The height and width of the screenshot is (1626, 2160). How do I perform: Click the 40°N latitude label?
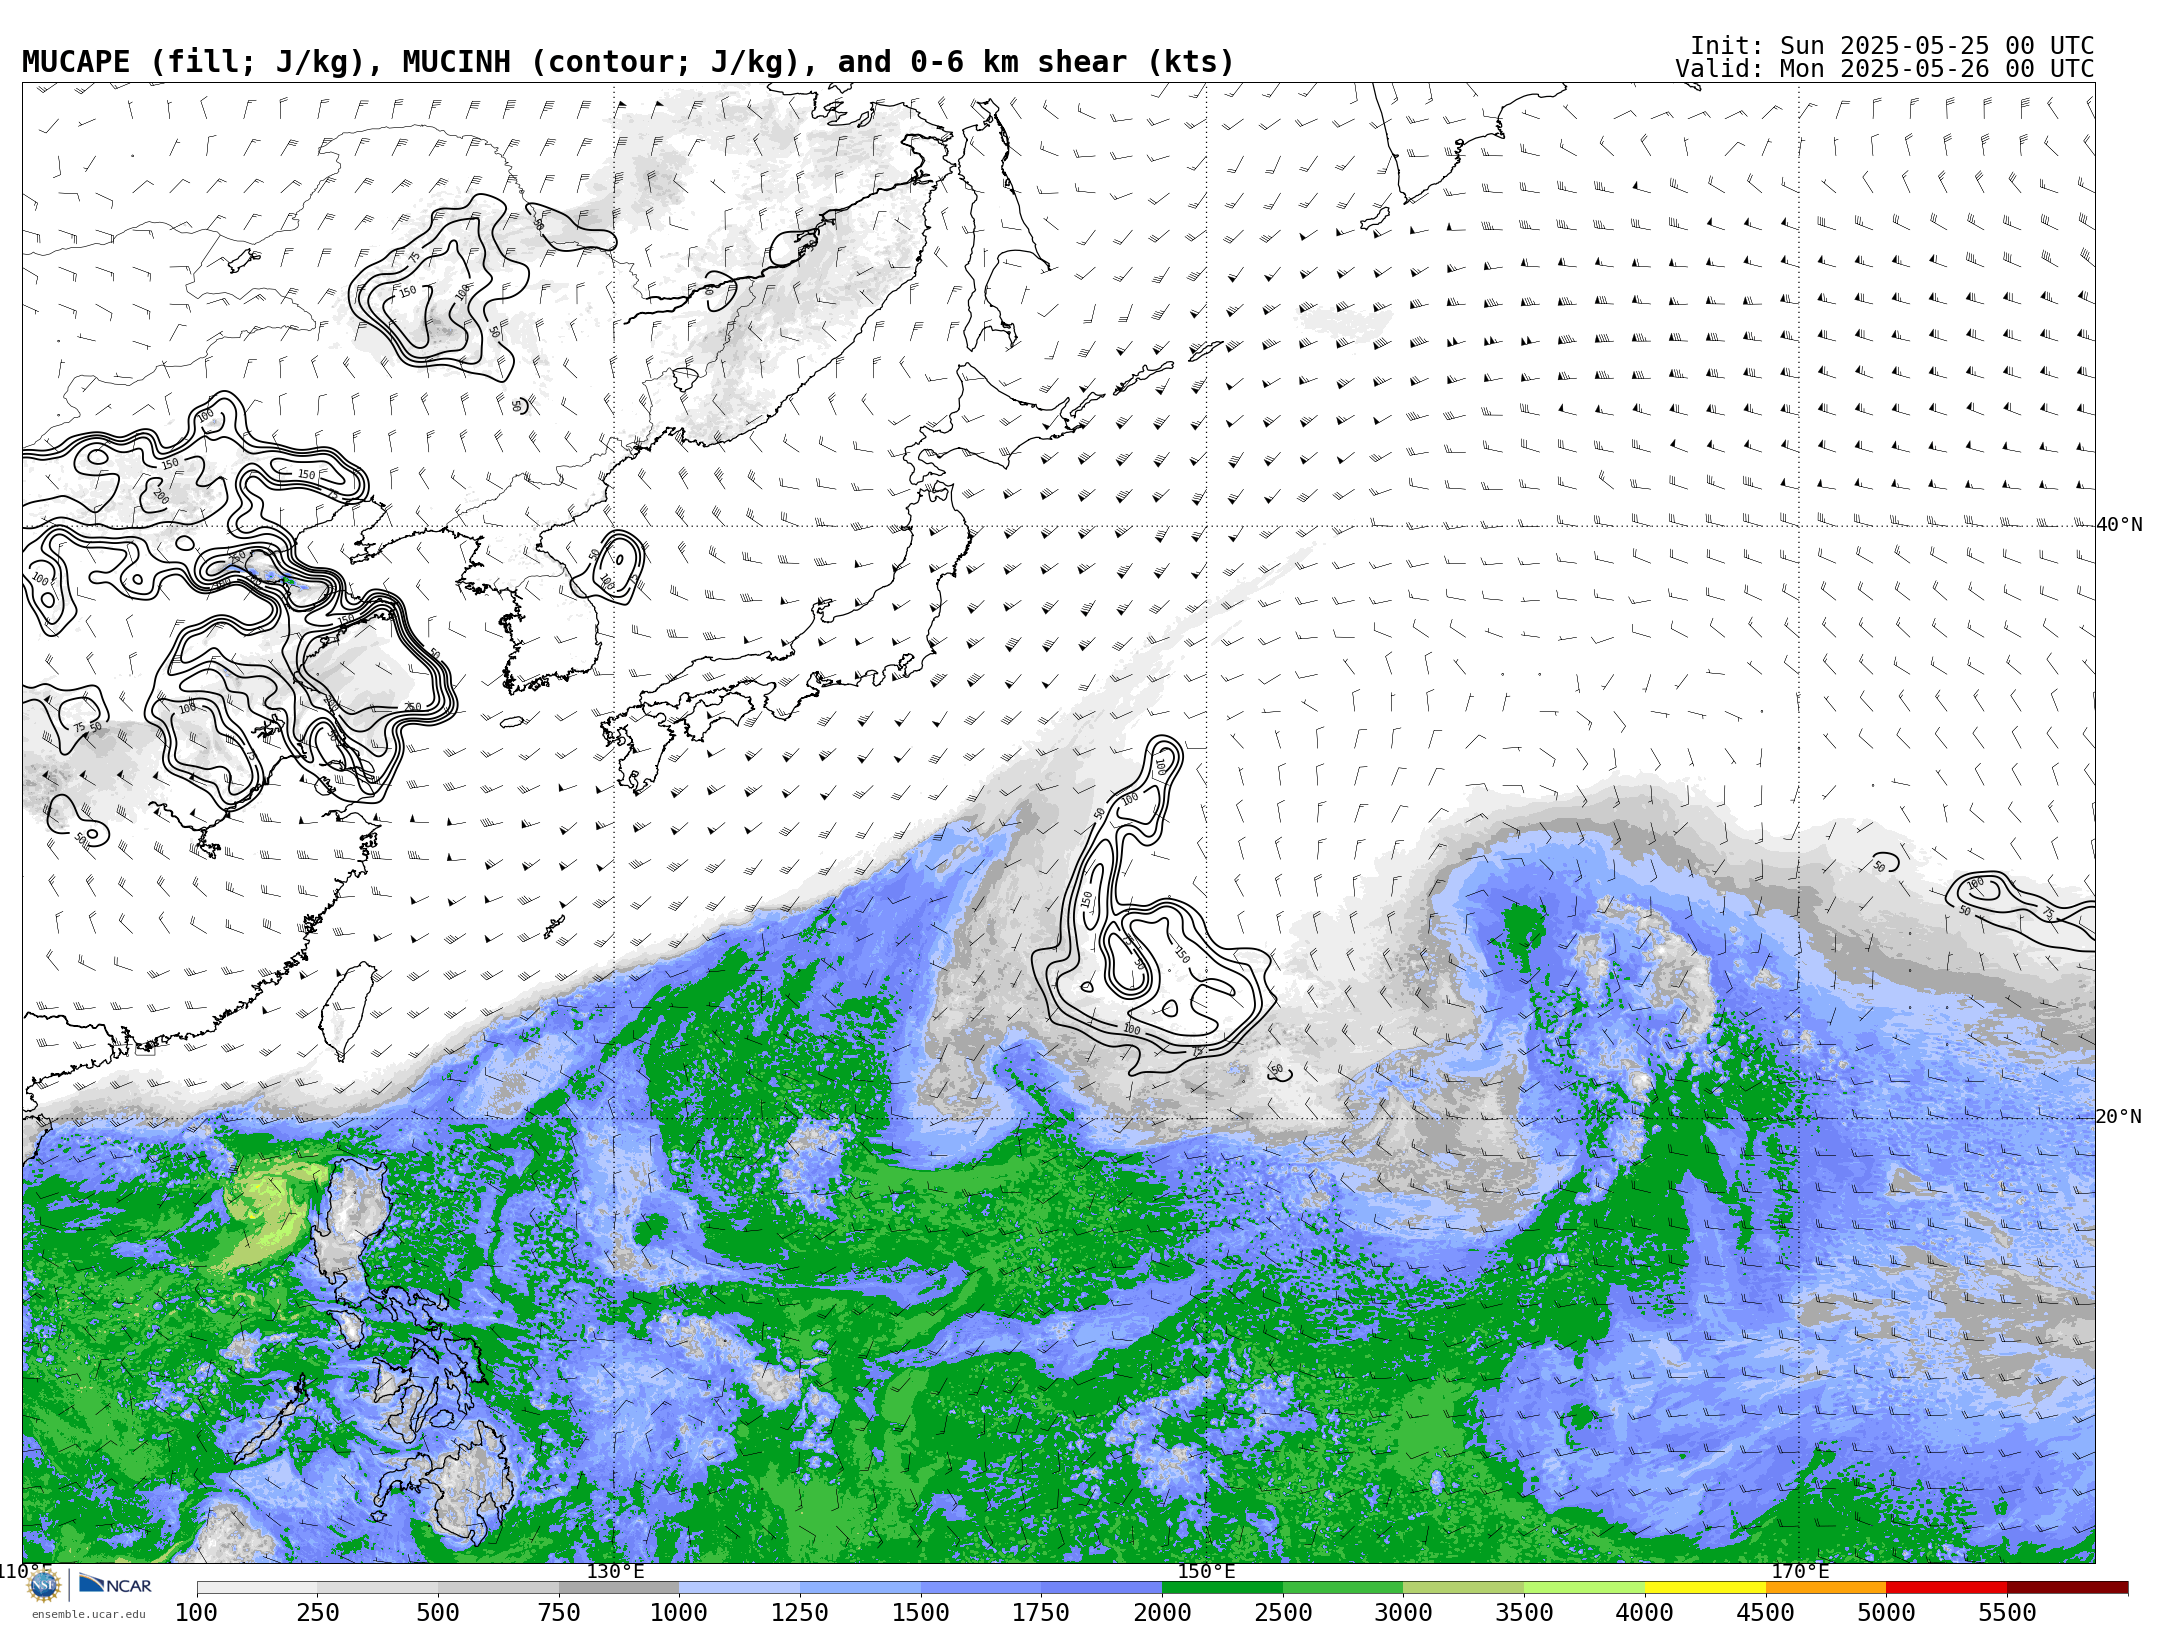(2119, 525)
